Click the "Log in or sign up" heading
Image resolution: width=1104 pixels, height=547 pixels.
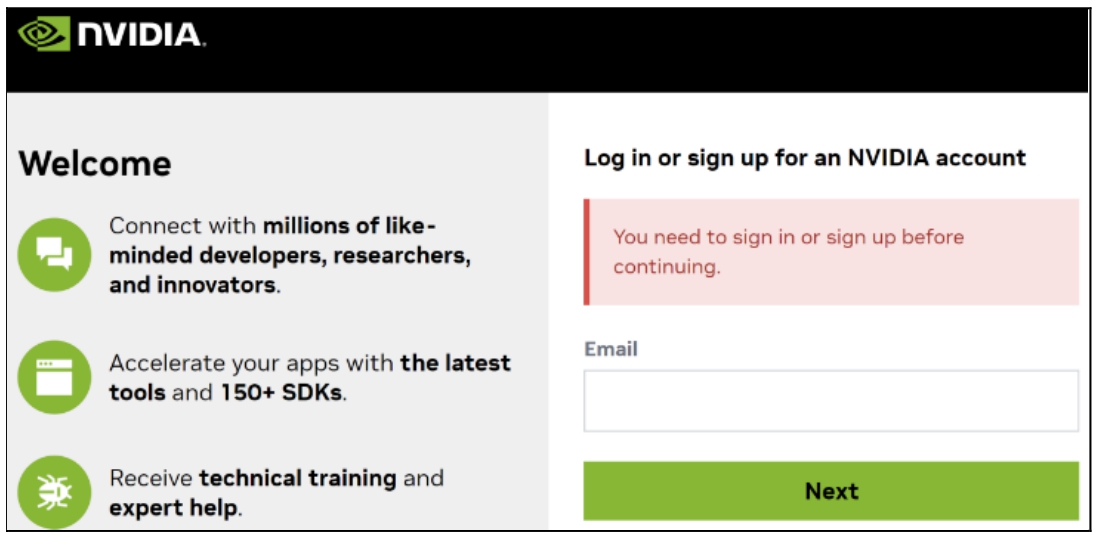click(804, 157)
